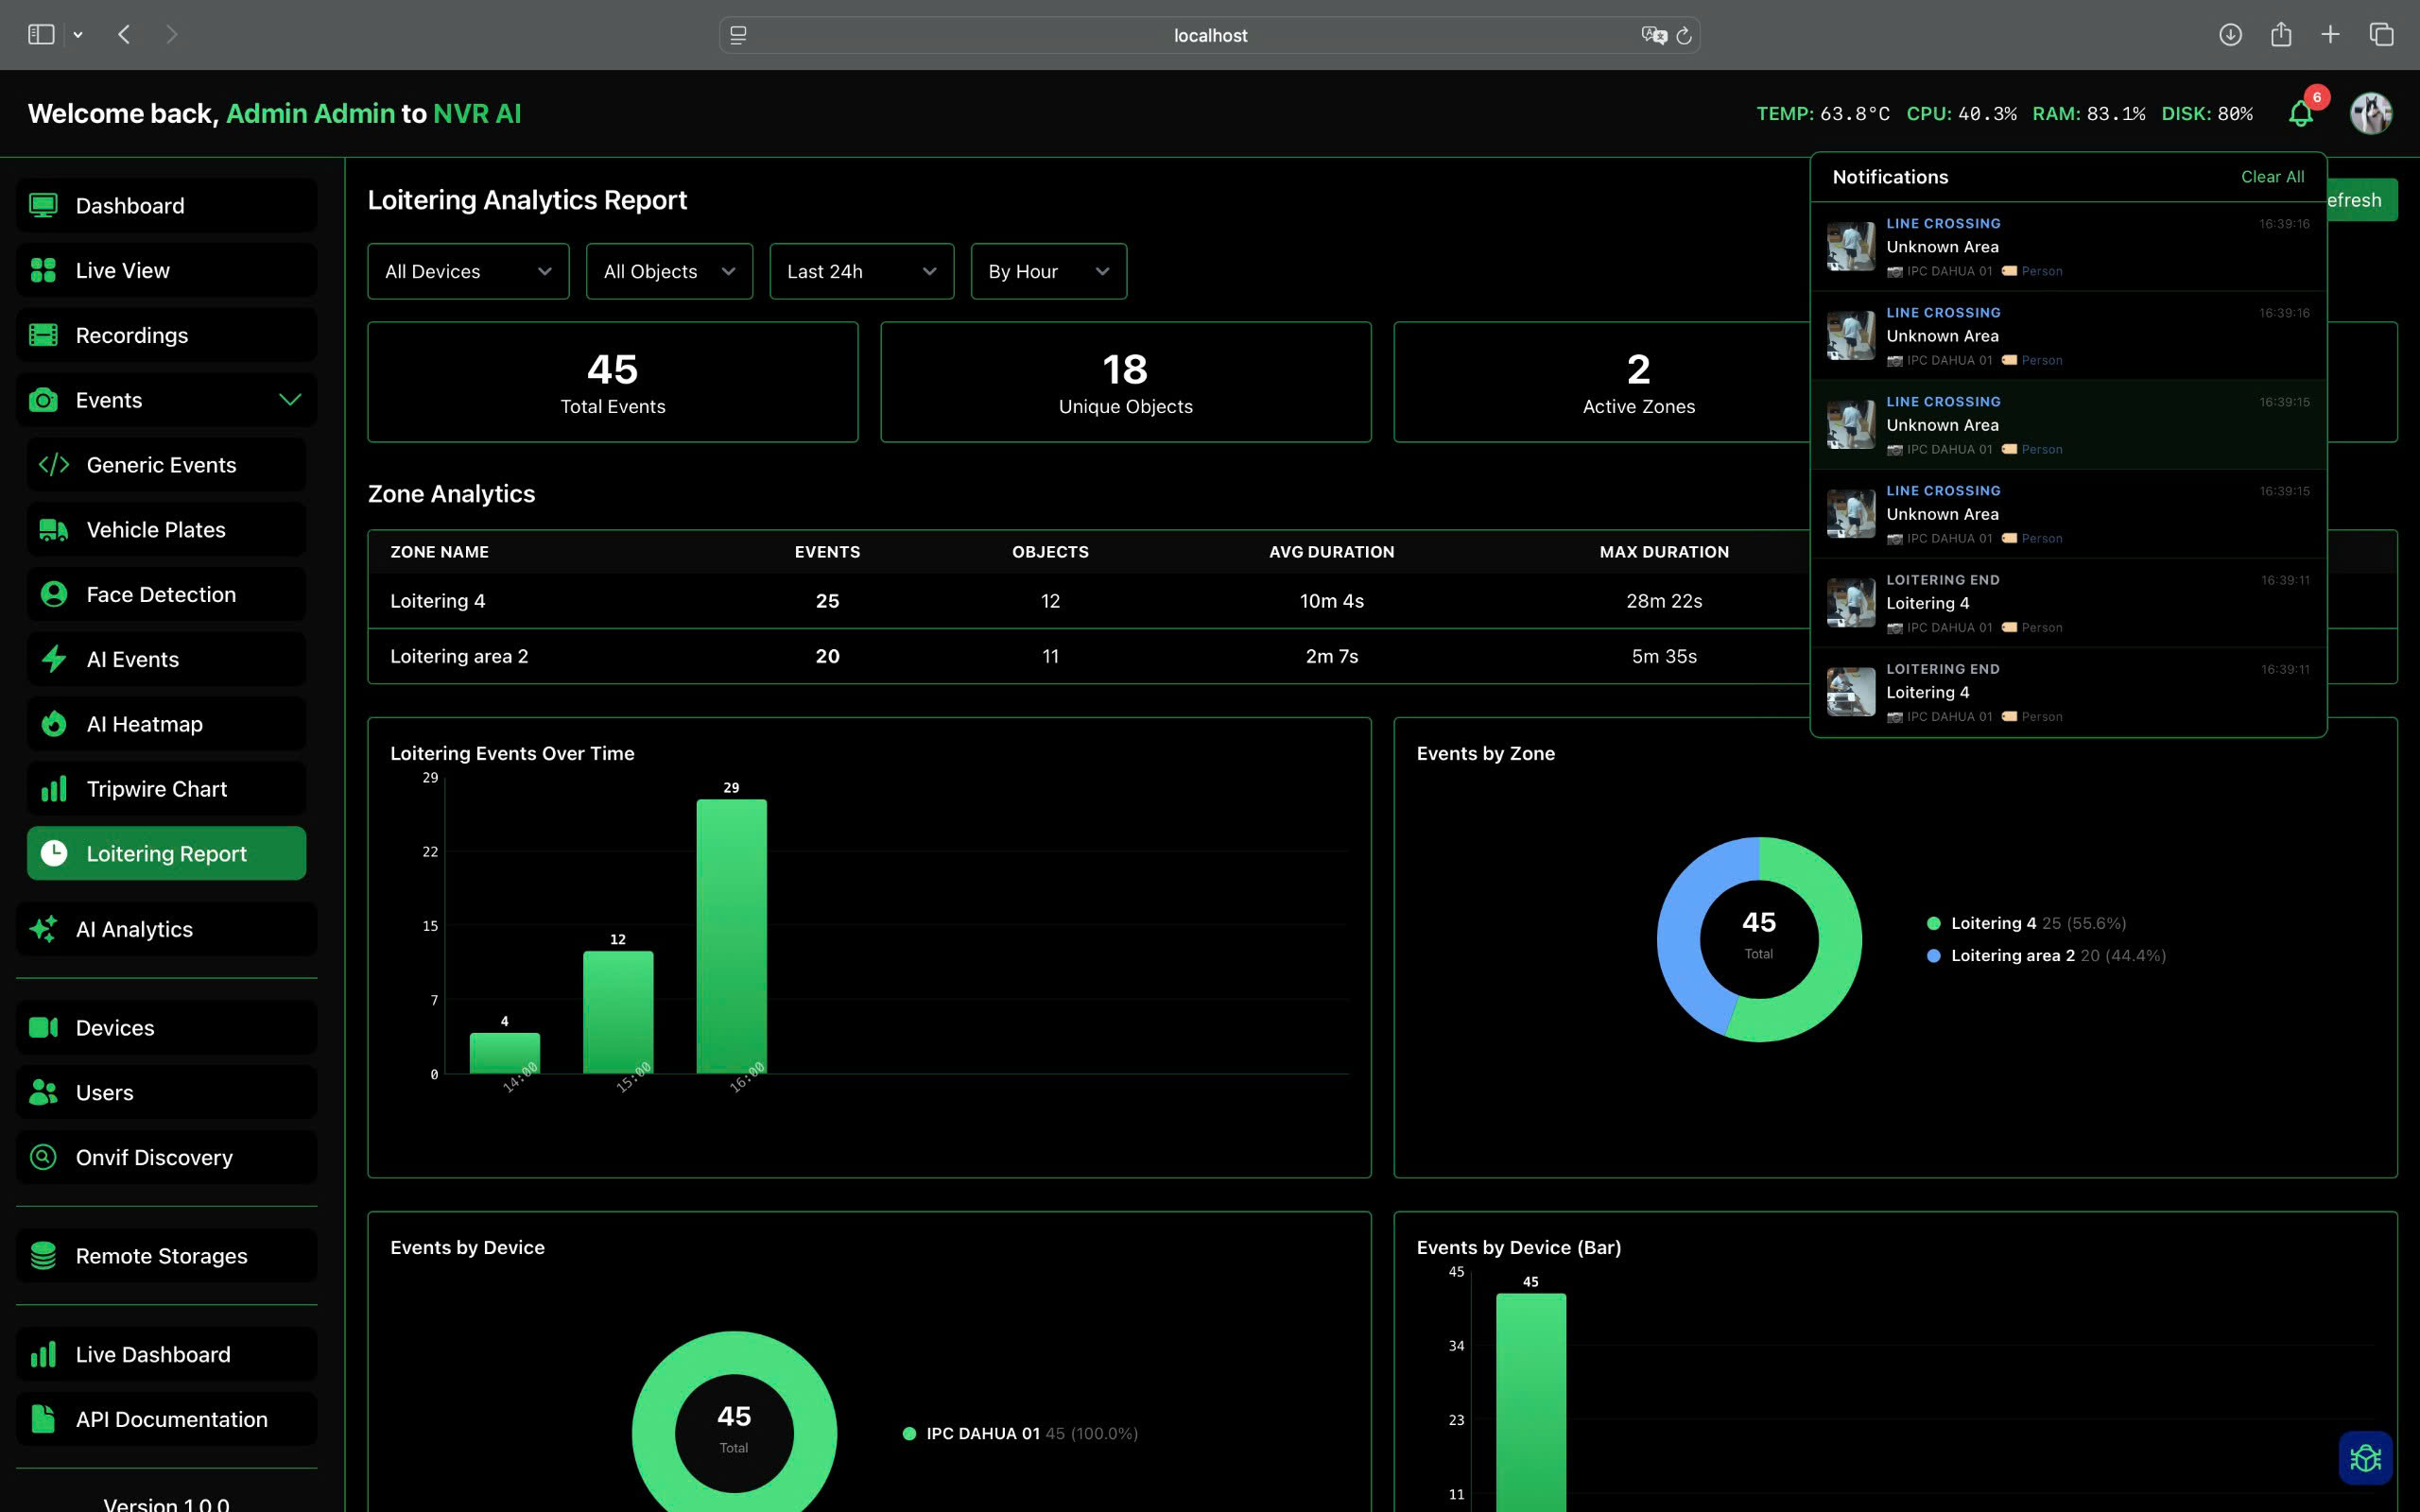Open the All Devices dropdown
The image size is (2420, 1512).
pos(468,271)
